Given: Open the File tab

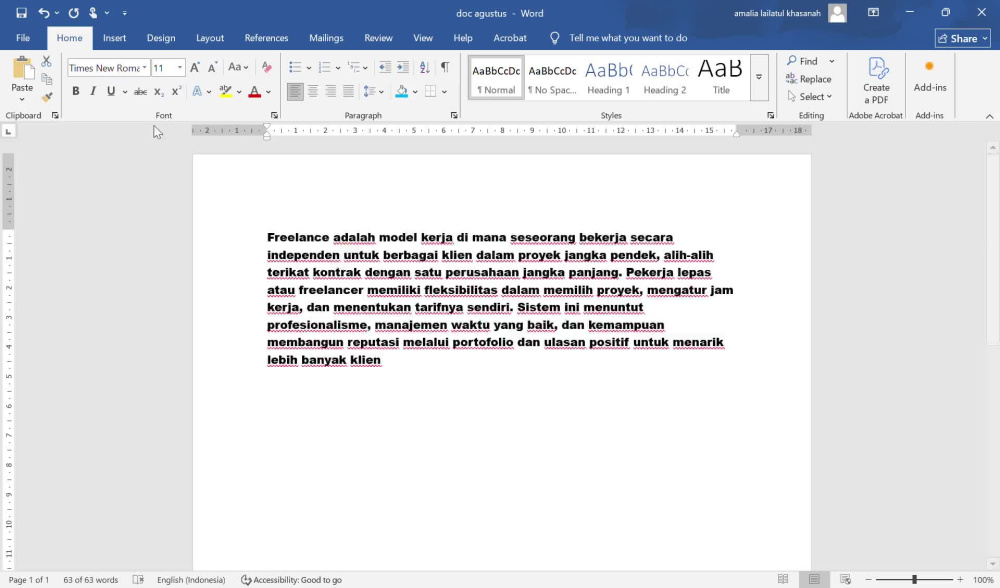Looking at the screenshot, I should tap(23, 38).
